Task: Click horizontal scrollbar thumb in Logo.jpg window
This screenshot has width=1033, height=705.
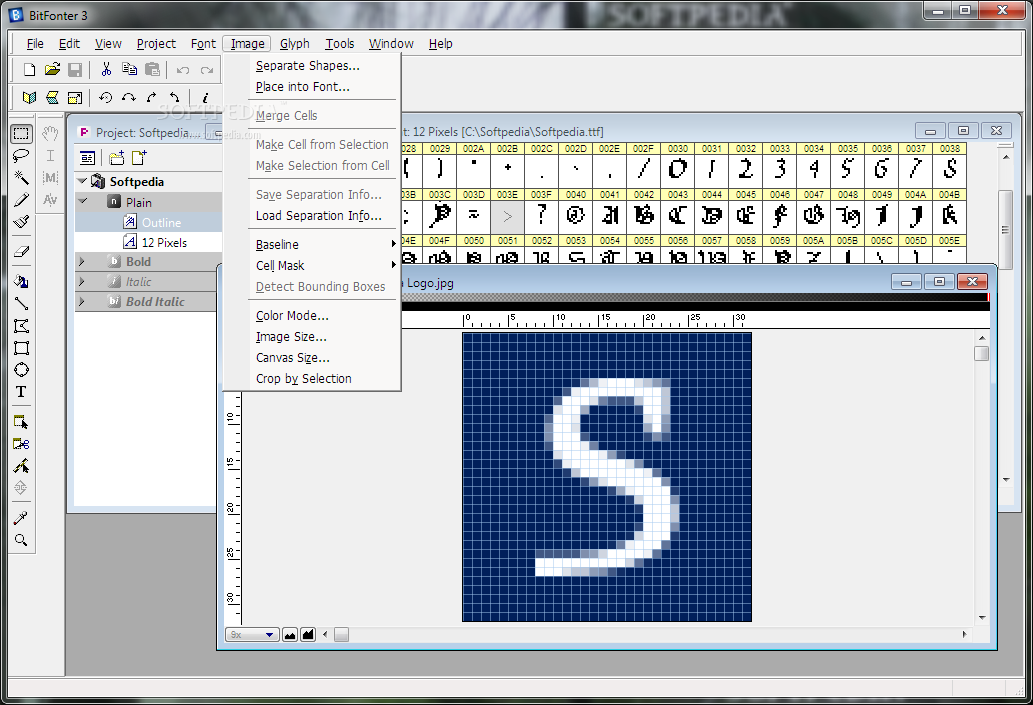Action: tap(341, 634)
